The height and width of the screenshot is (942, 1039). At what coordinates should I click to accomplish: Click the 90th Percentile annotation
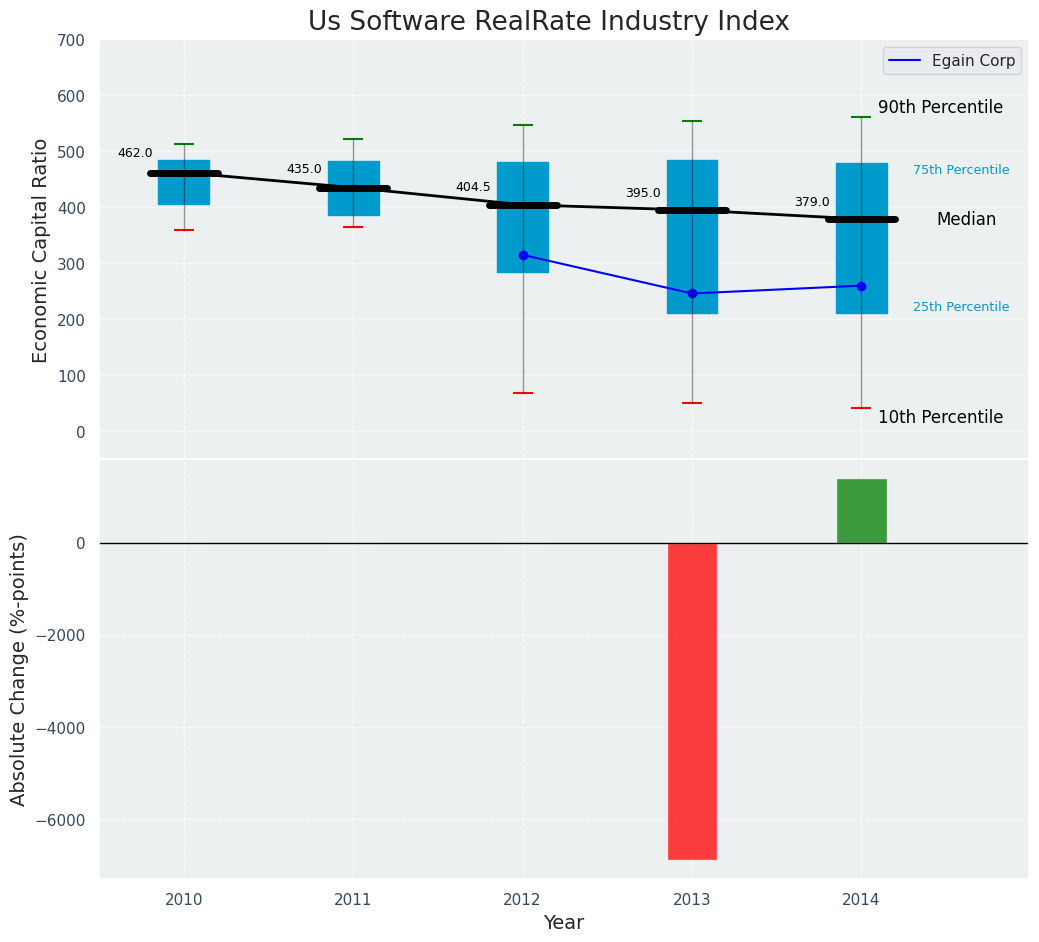point(940,108)
